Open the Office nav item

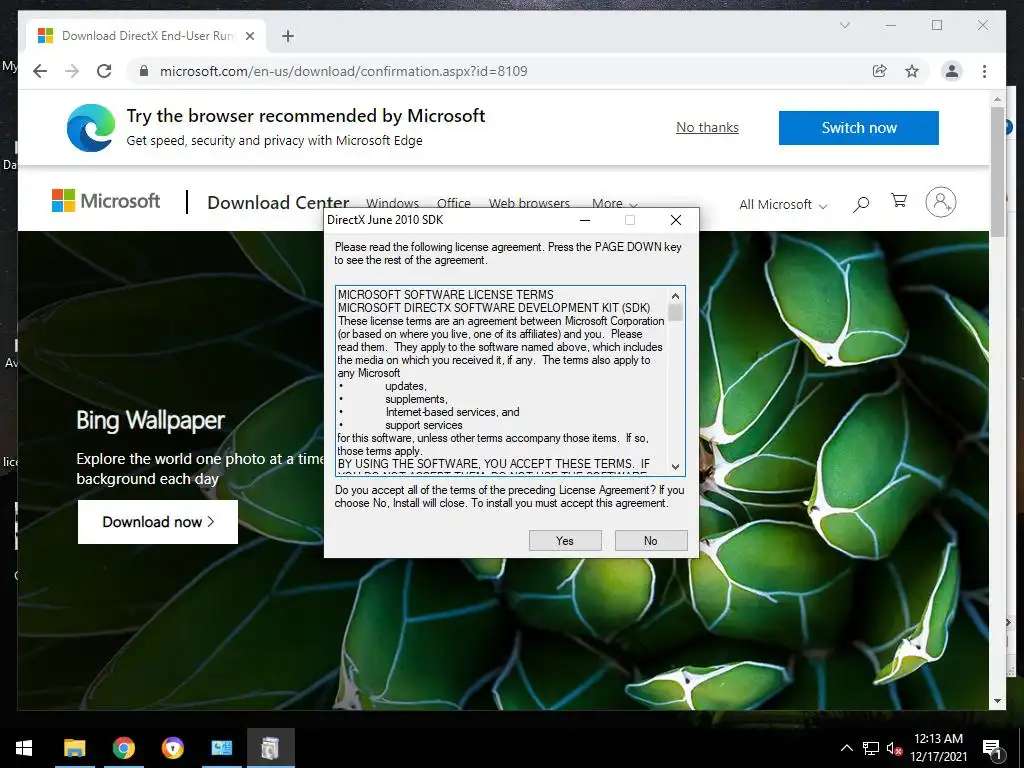pos(454,203)
